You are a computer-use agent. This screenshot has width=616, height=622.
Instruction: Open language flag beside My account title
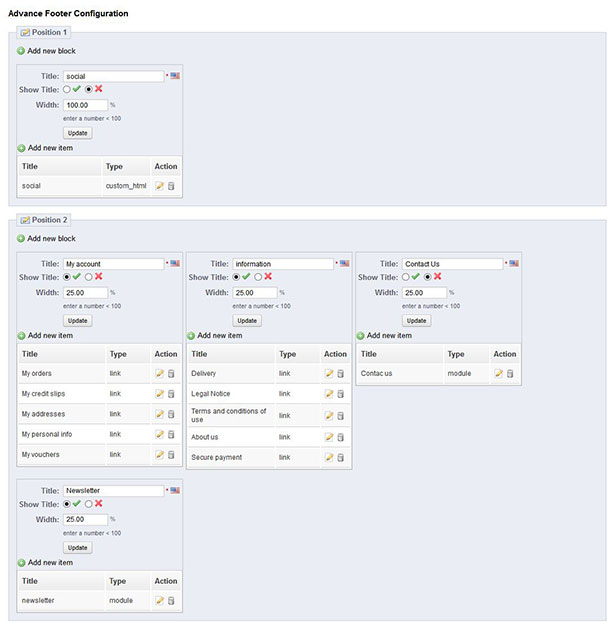click(175, 263)
